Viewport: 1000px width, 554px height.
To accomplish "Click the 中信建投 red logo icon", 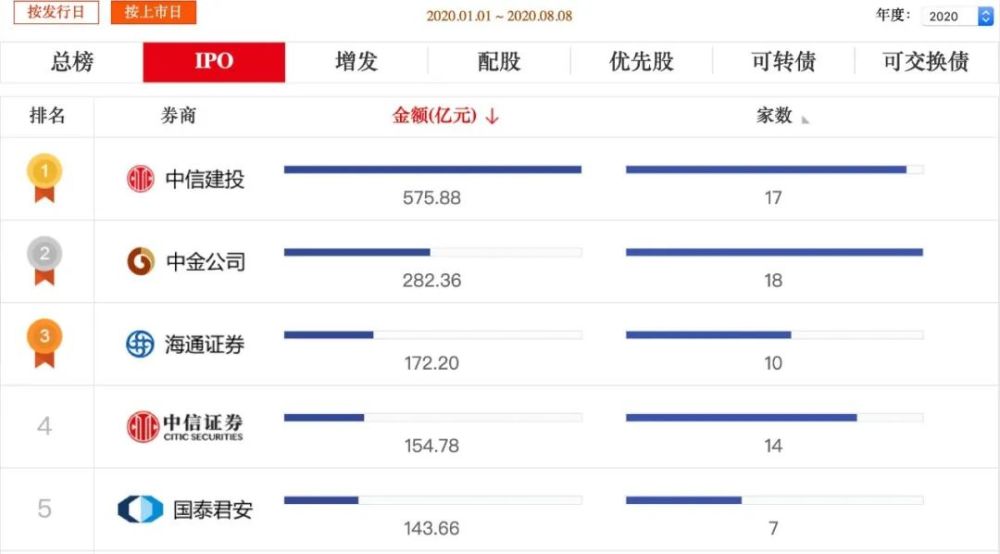I will click(140, 179).
